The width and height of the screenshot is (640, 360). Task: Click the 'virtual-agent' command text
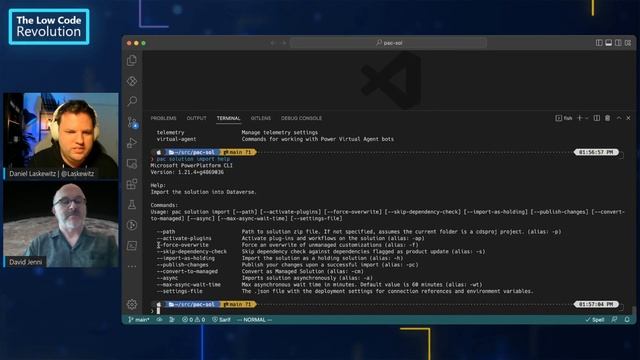(176, 139)
